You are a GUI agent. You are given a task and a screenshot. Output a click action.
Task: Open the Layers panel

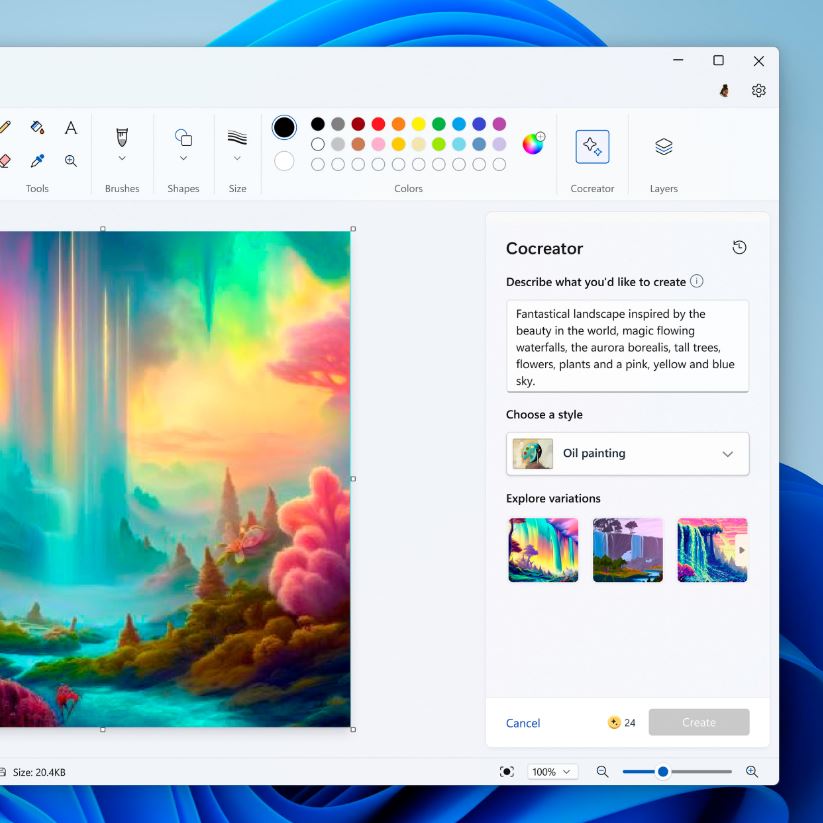pos(663,147)
